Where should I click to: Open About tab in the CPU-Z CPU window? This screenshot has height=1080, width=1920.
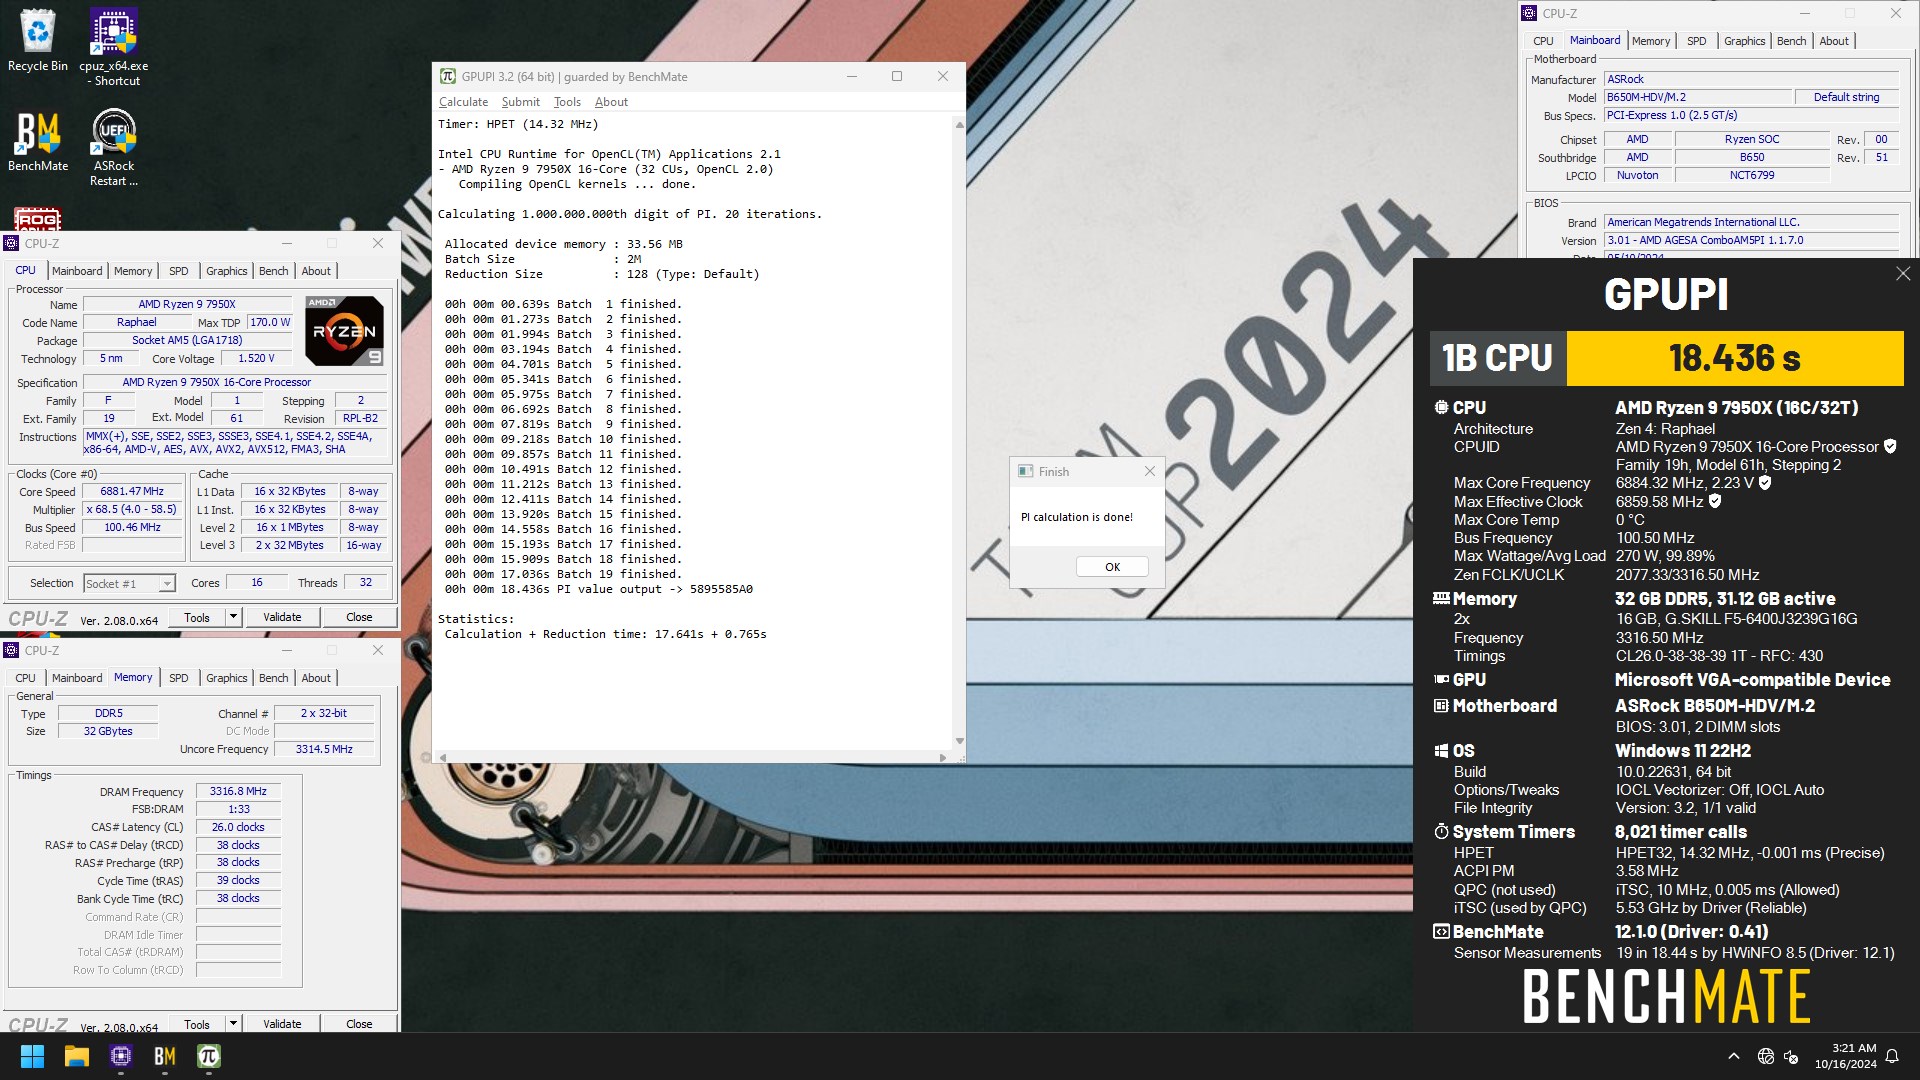316,271
